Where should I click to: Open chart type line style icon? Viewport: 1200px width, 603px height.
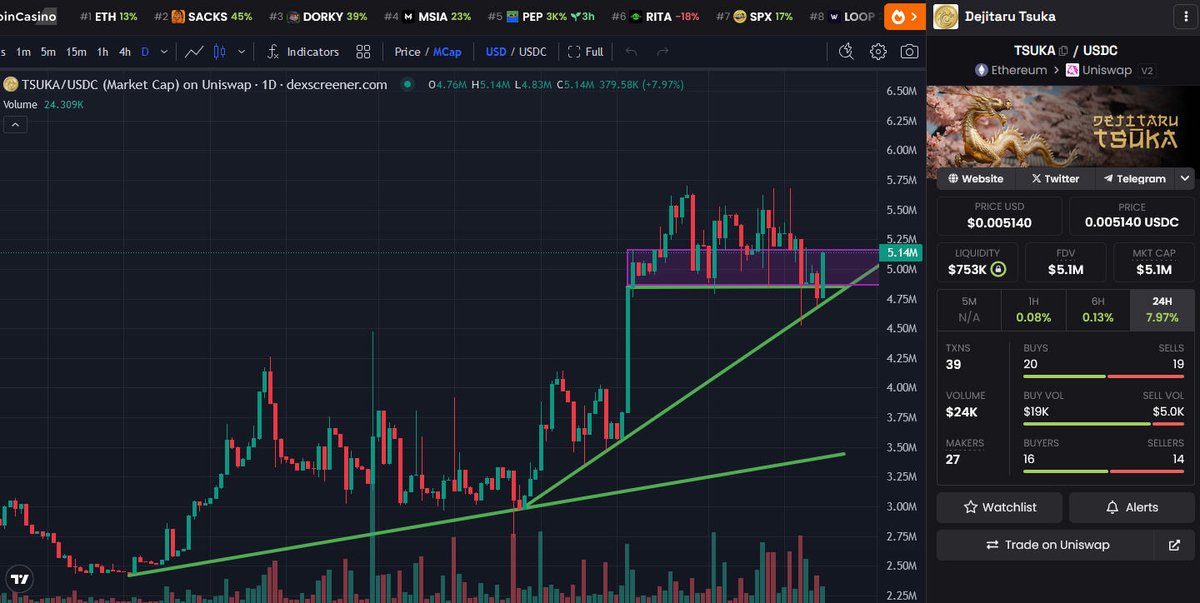point(194,51)
